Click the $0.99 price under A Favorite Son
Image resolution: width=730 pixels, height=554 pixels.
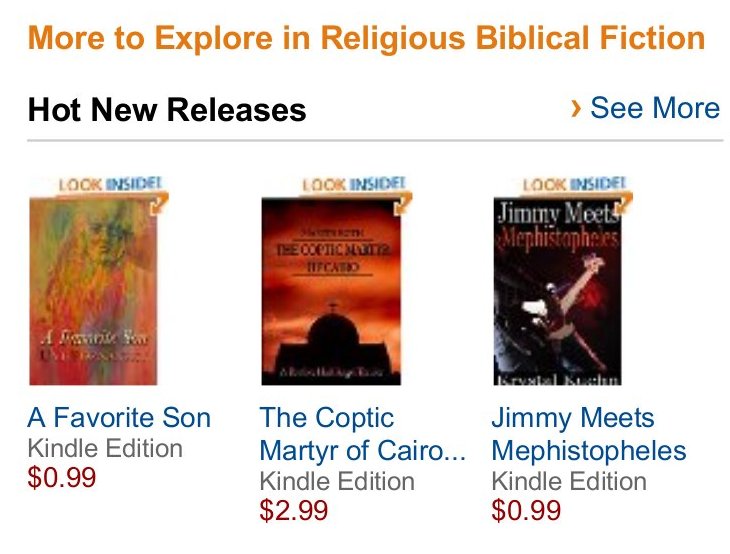62,477
